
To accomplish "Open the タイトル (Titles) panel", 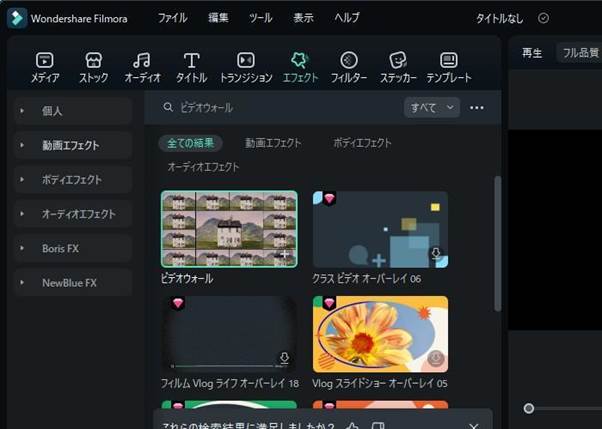I will coord(191,68).
